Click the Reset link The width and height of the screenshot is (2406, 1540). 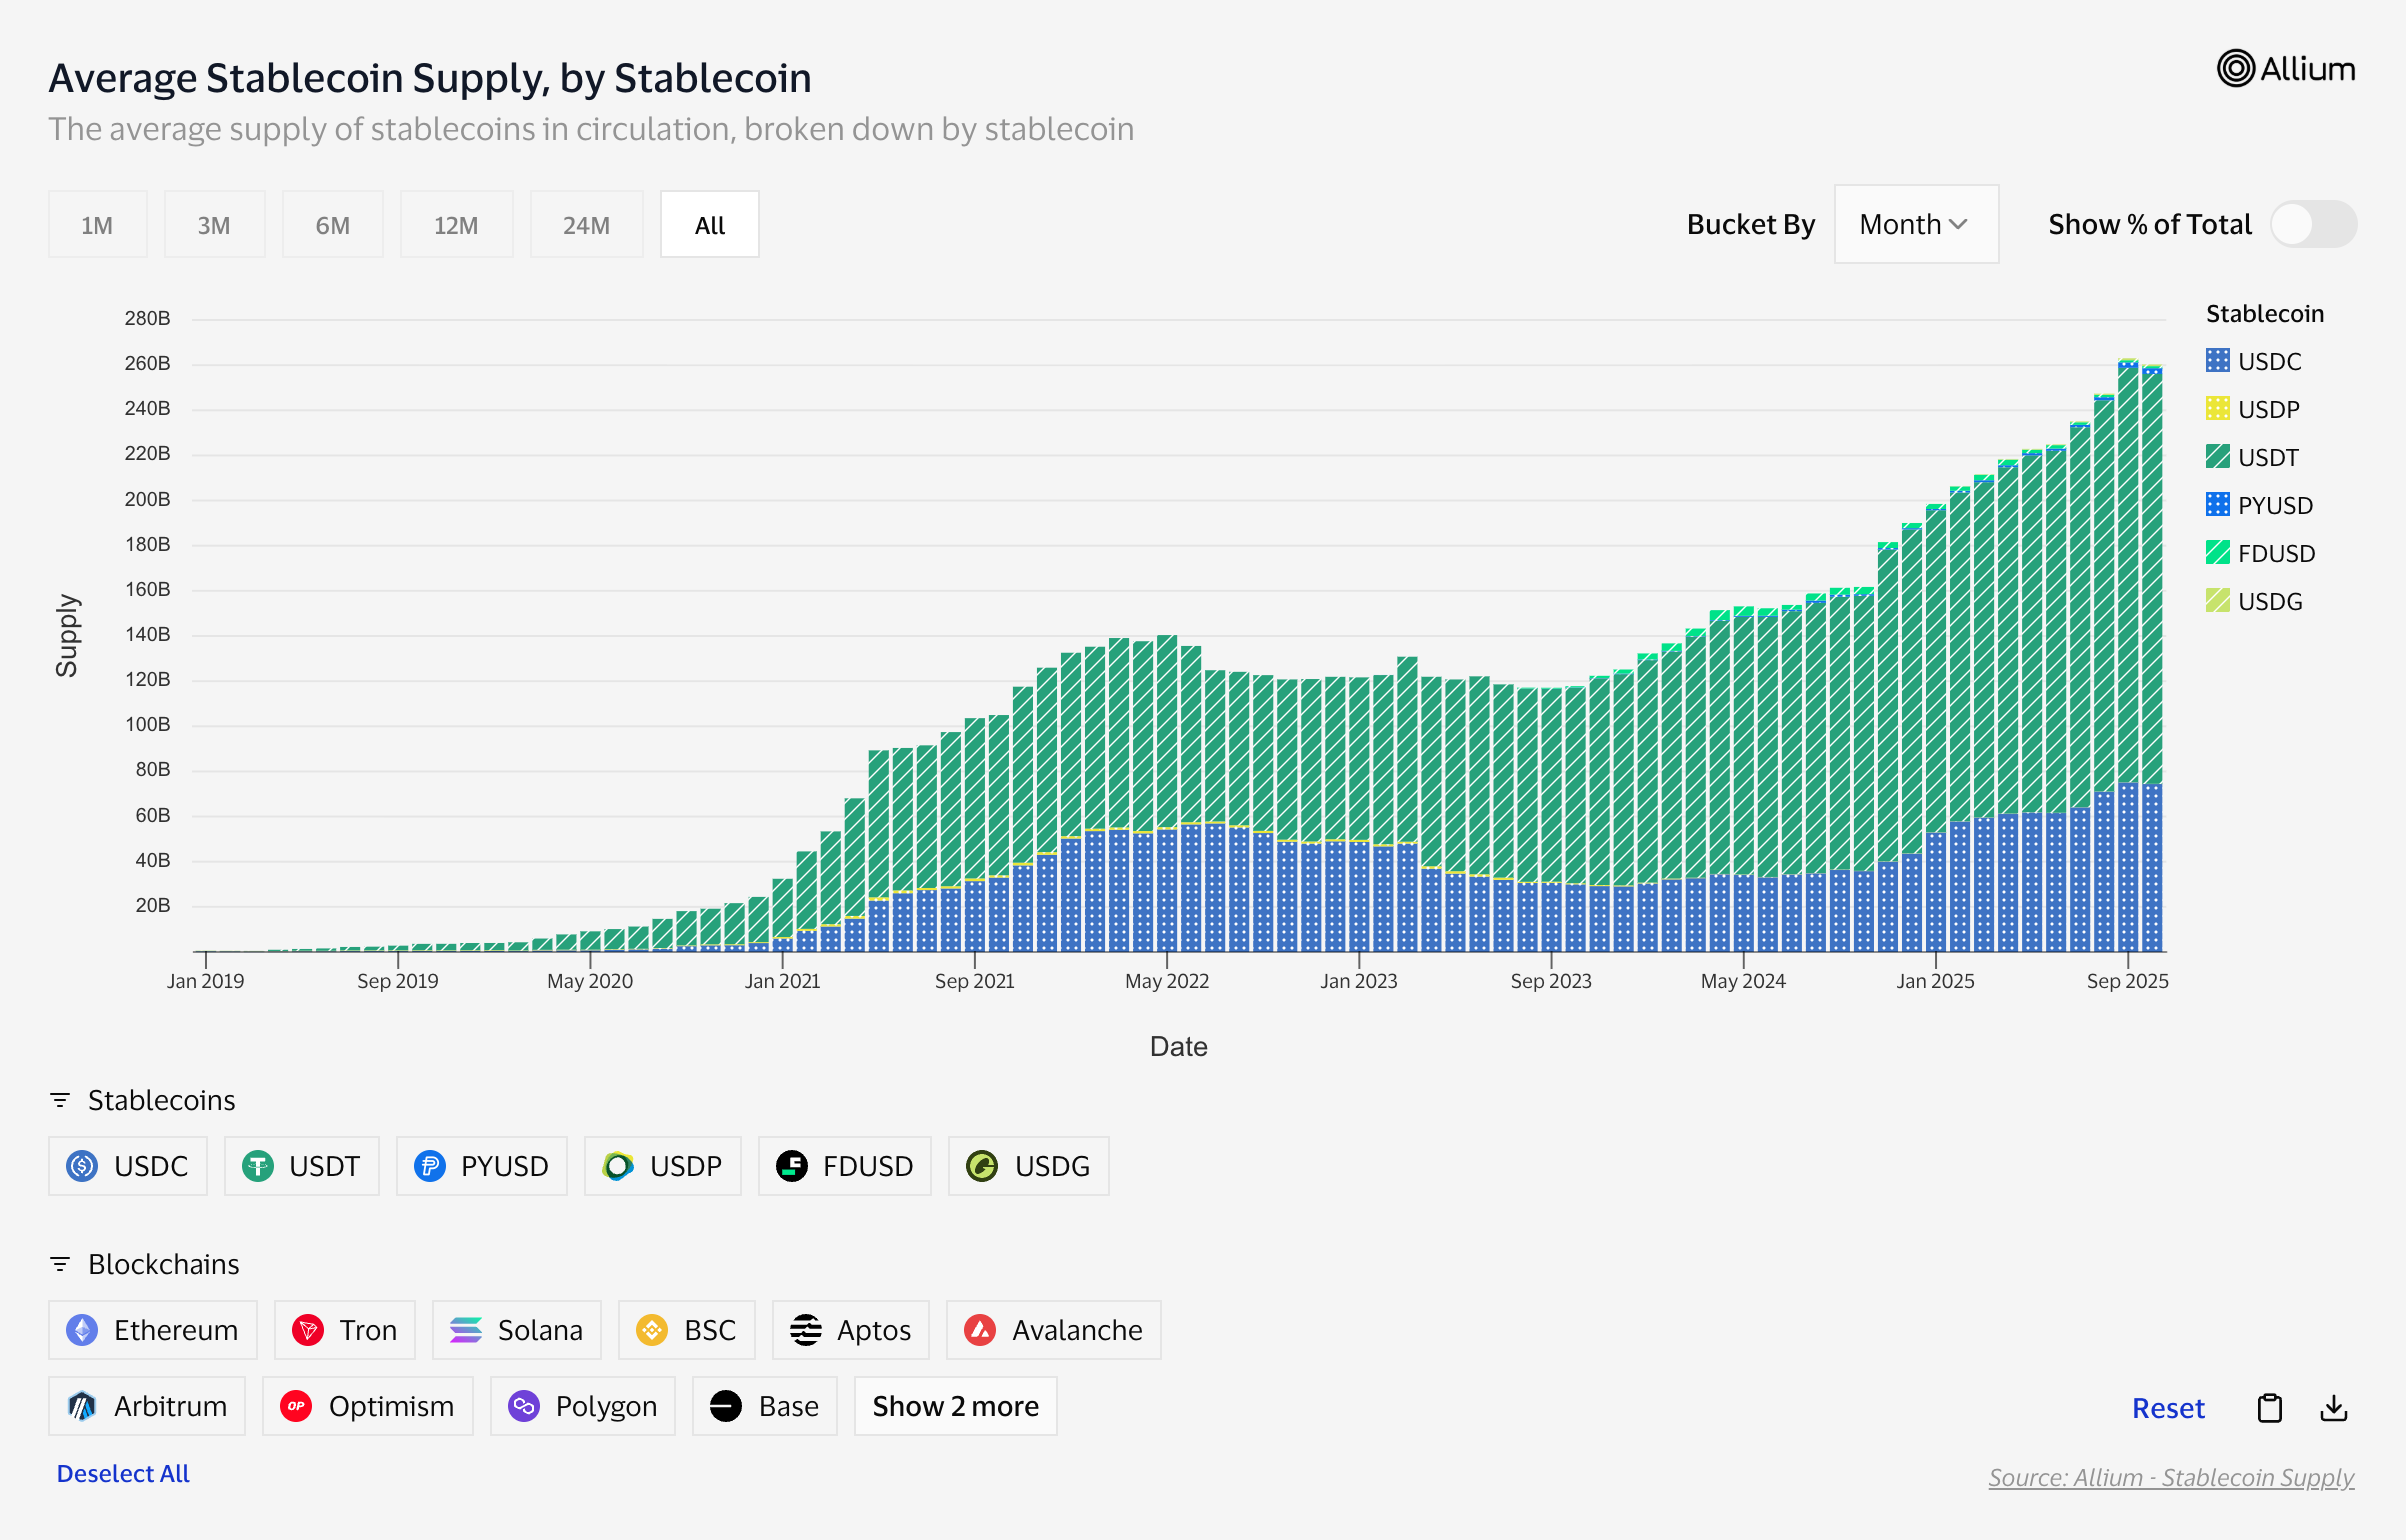(2167, 1408)
